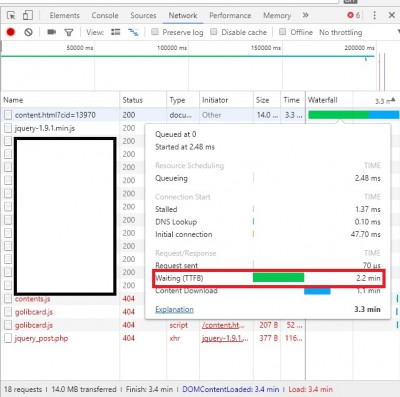The image size is (400, 397).
Task: Check the Disable cache option
Action: pyautogui.click(x=214, y=32)
